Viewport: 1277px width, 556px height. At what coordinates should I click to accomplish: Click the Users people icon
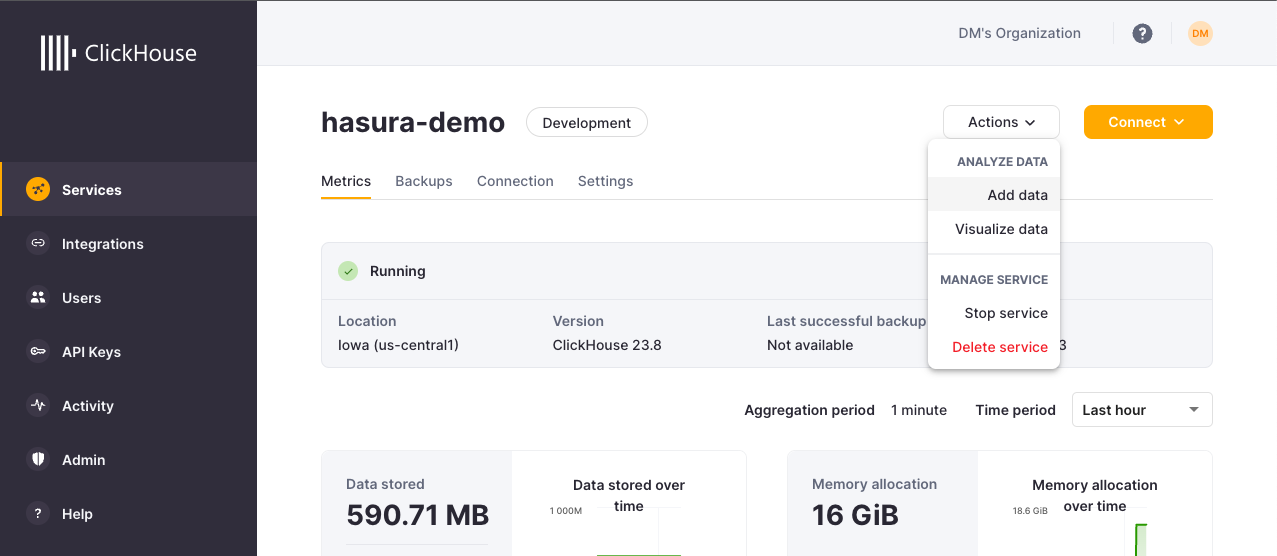pos(38,297)
